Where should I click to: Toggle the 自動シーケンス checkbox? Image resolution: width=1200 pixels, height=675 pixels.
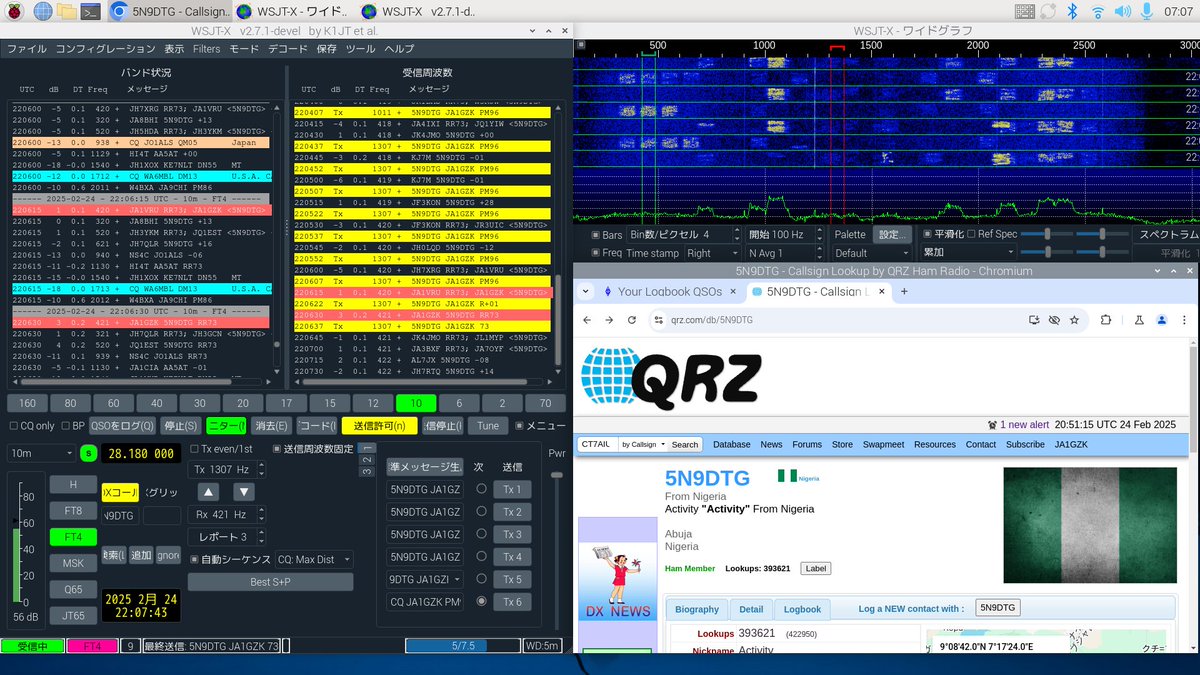click(195, 560)
